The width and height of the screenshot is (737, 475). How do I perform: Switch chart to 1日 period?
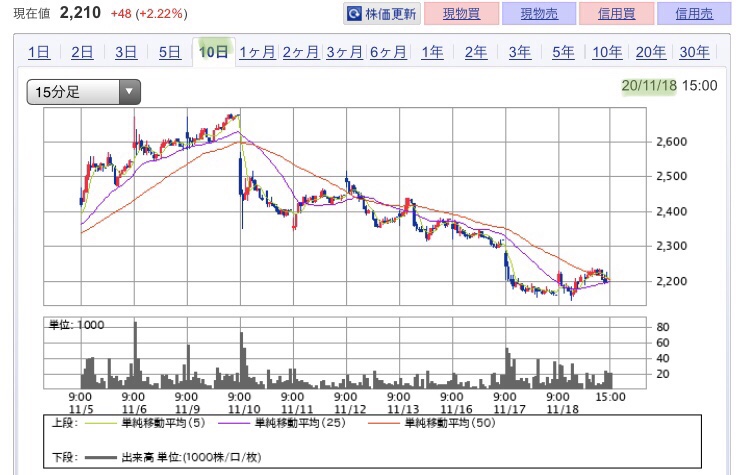coord(39,52)
